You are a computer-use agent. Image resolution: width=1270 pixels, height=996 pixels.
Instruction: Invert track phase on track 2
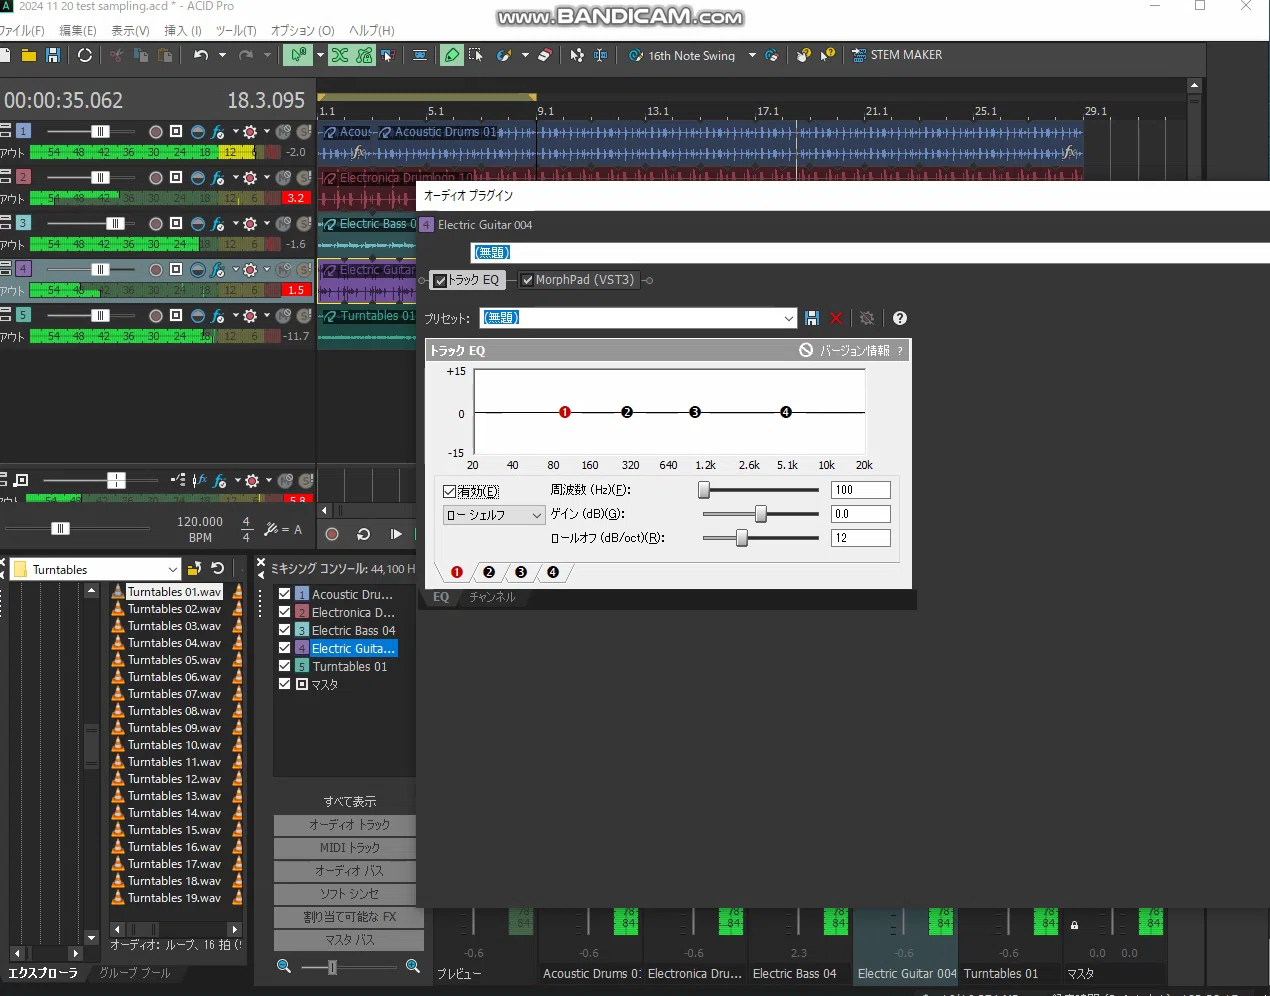pyautogui.click(x=197, y=178)
